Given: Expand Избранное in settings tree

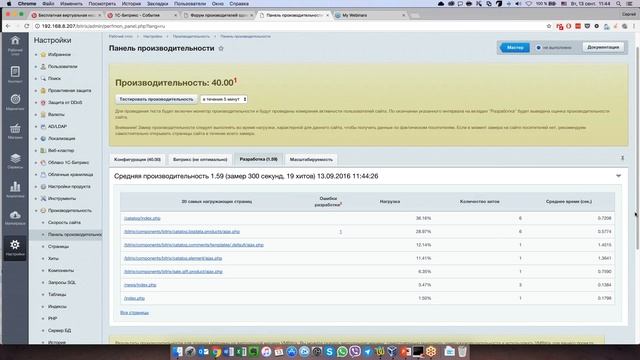Looking at the screenshot, I should tap(36, 55).
